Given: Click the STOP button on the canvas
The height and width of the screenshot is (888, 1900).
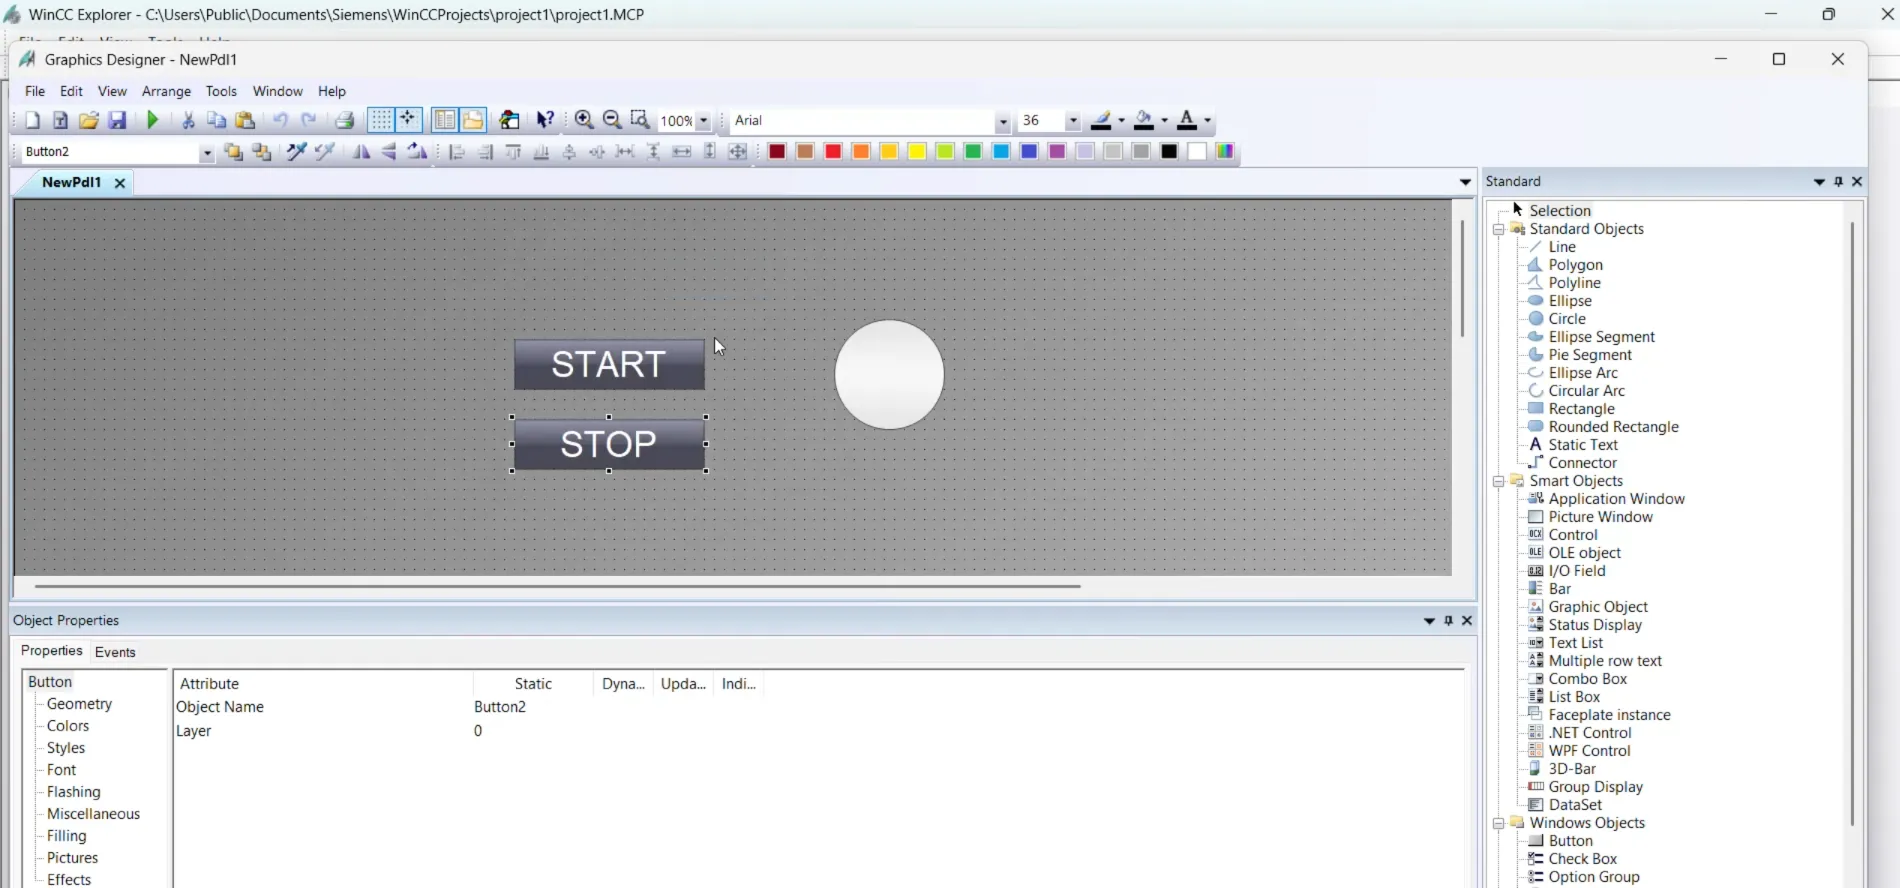Looking at the screenshot, I should 609,444.
